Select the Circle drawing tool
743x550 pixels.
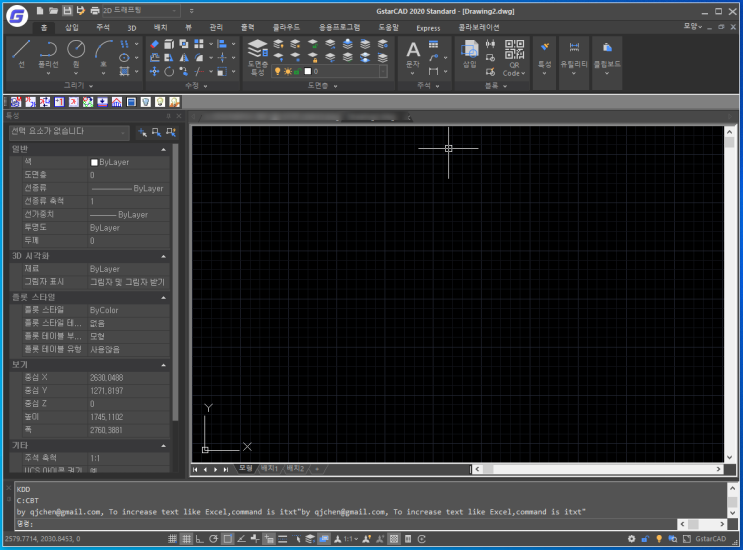click(76, 53)
